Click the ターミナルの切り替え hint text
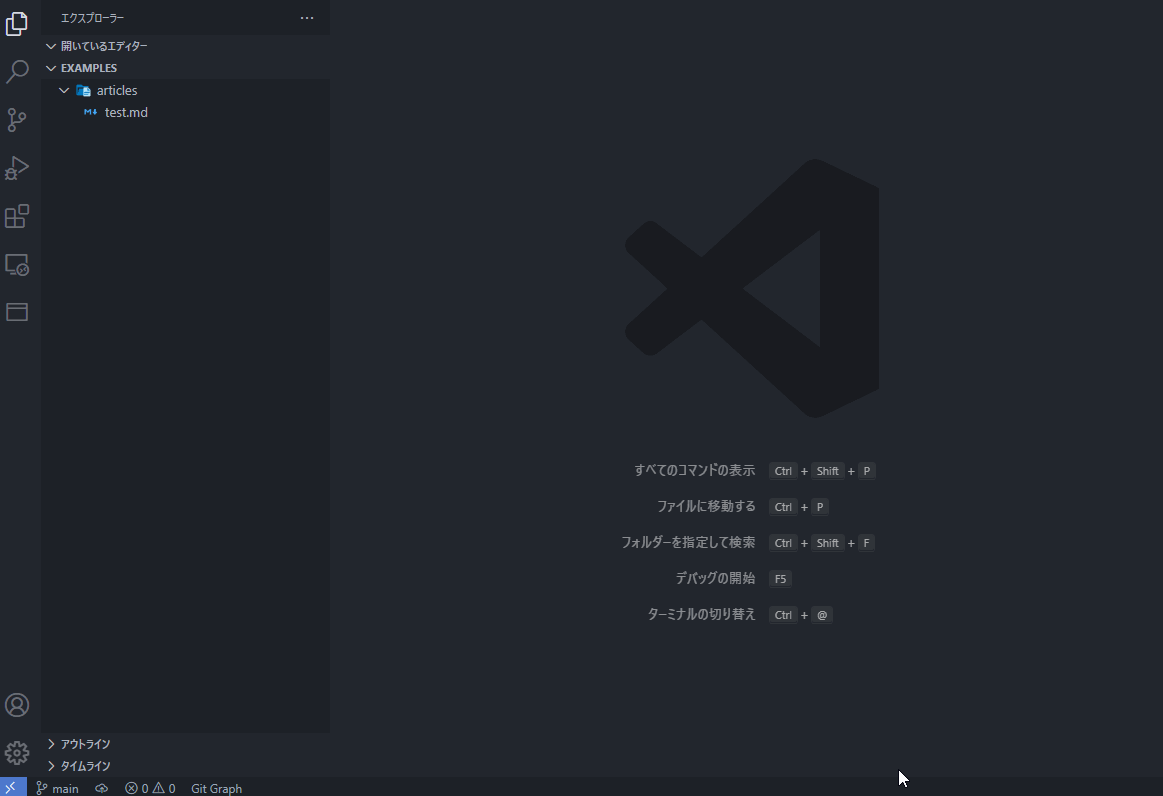Screen dimensions: 1163x796 click(701, 614)
